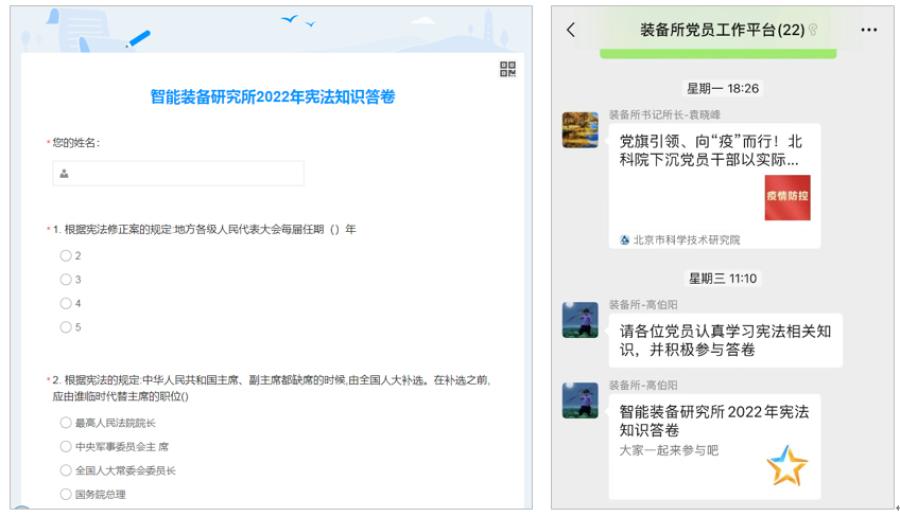
Task: Select option 3 for question 1
Action: (x=66, y=279)
